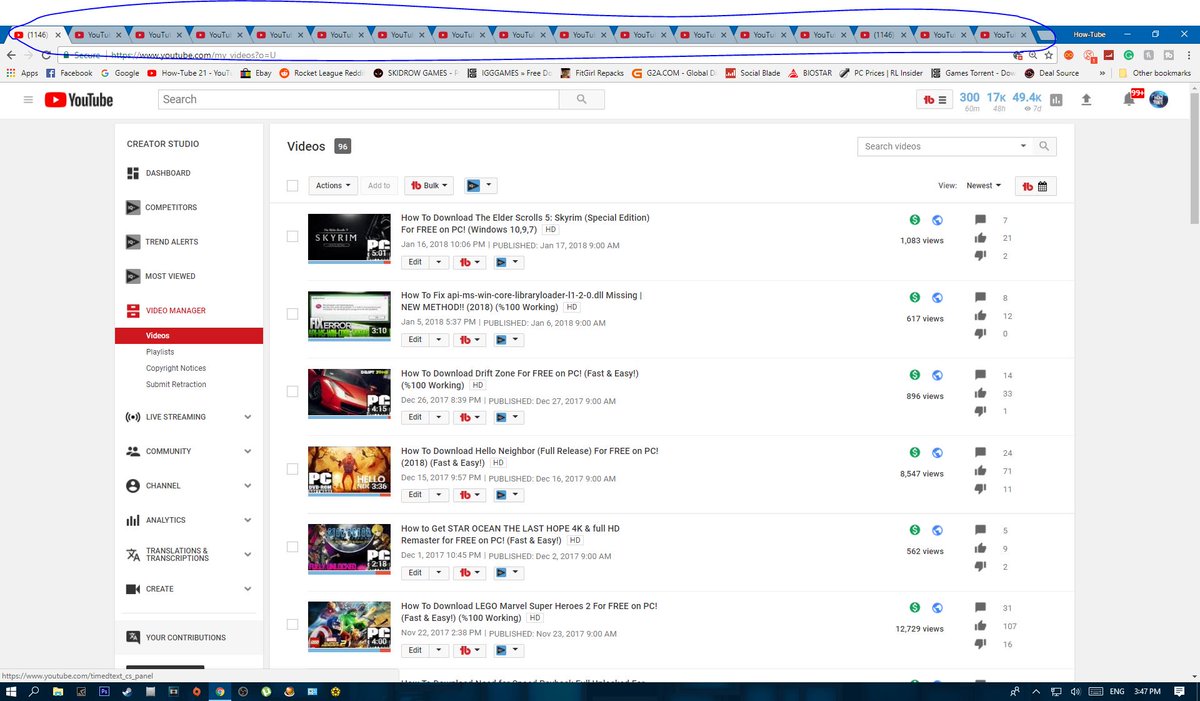The height and width of the screenshot is (701, 1200).
Task: Click the volume icon in system tray
Action: pyautogui.click(x=1074, y=691)
